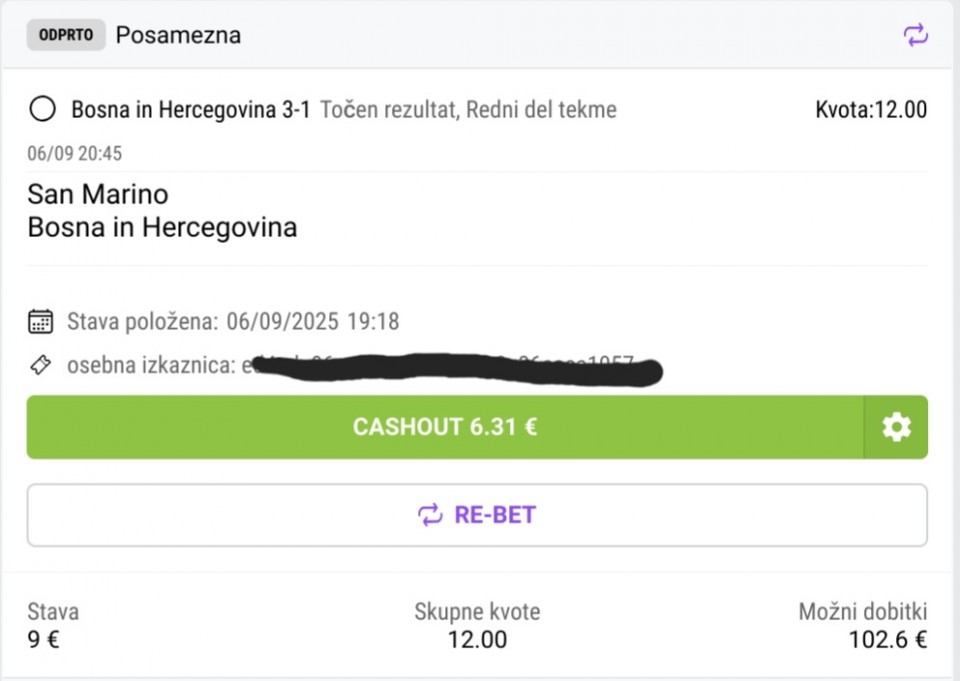Click the Stava 9 € amount
Image resolution: width=960 pixels, height=681 pixels.
point(44,639)
